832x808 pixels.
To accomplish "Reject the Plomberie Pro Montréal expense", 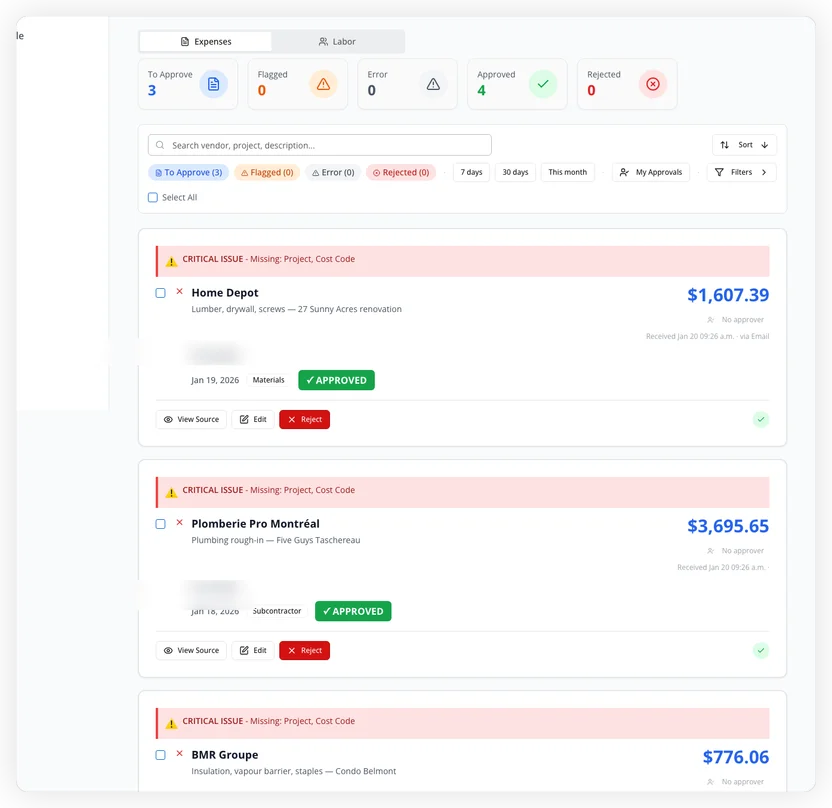I will (304, 650).
